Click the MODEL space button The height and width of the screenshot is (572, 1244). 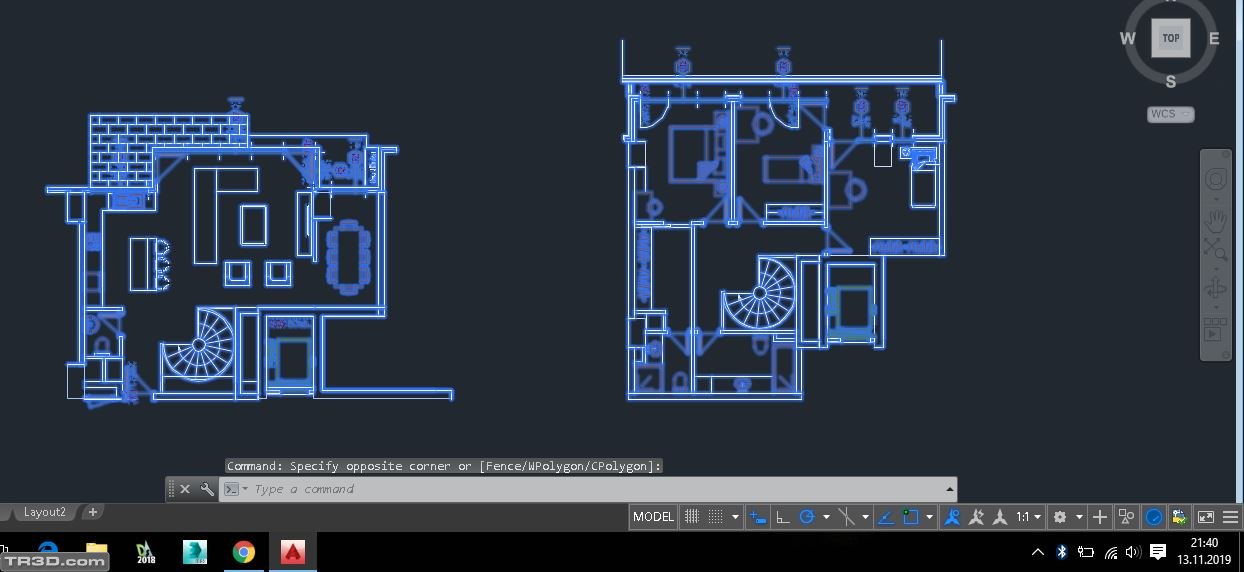click(653, 517)
